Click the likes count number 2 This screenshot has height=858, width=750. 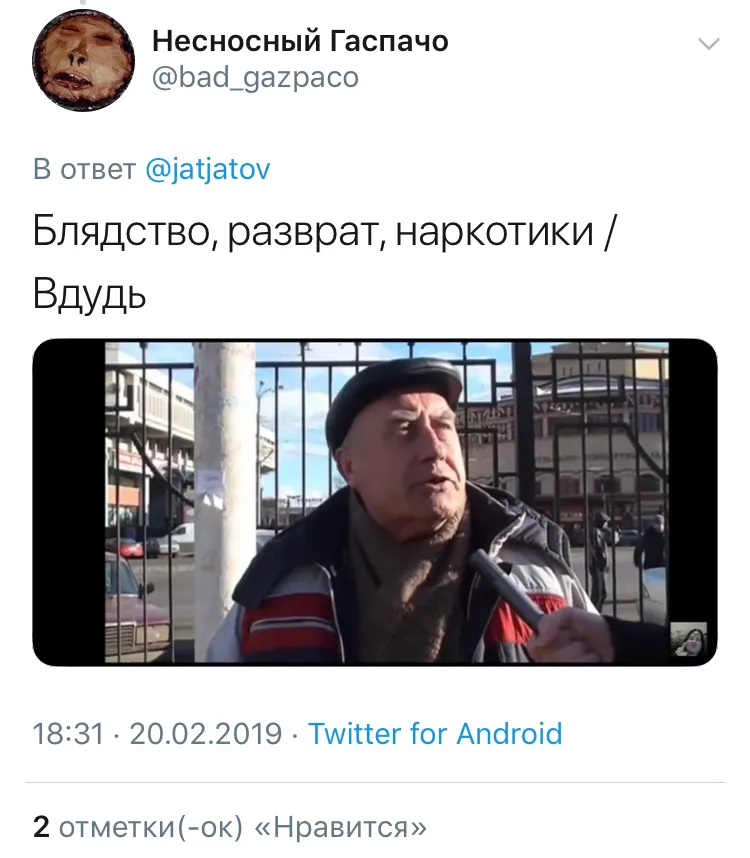click(x=41, y=827)
